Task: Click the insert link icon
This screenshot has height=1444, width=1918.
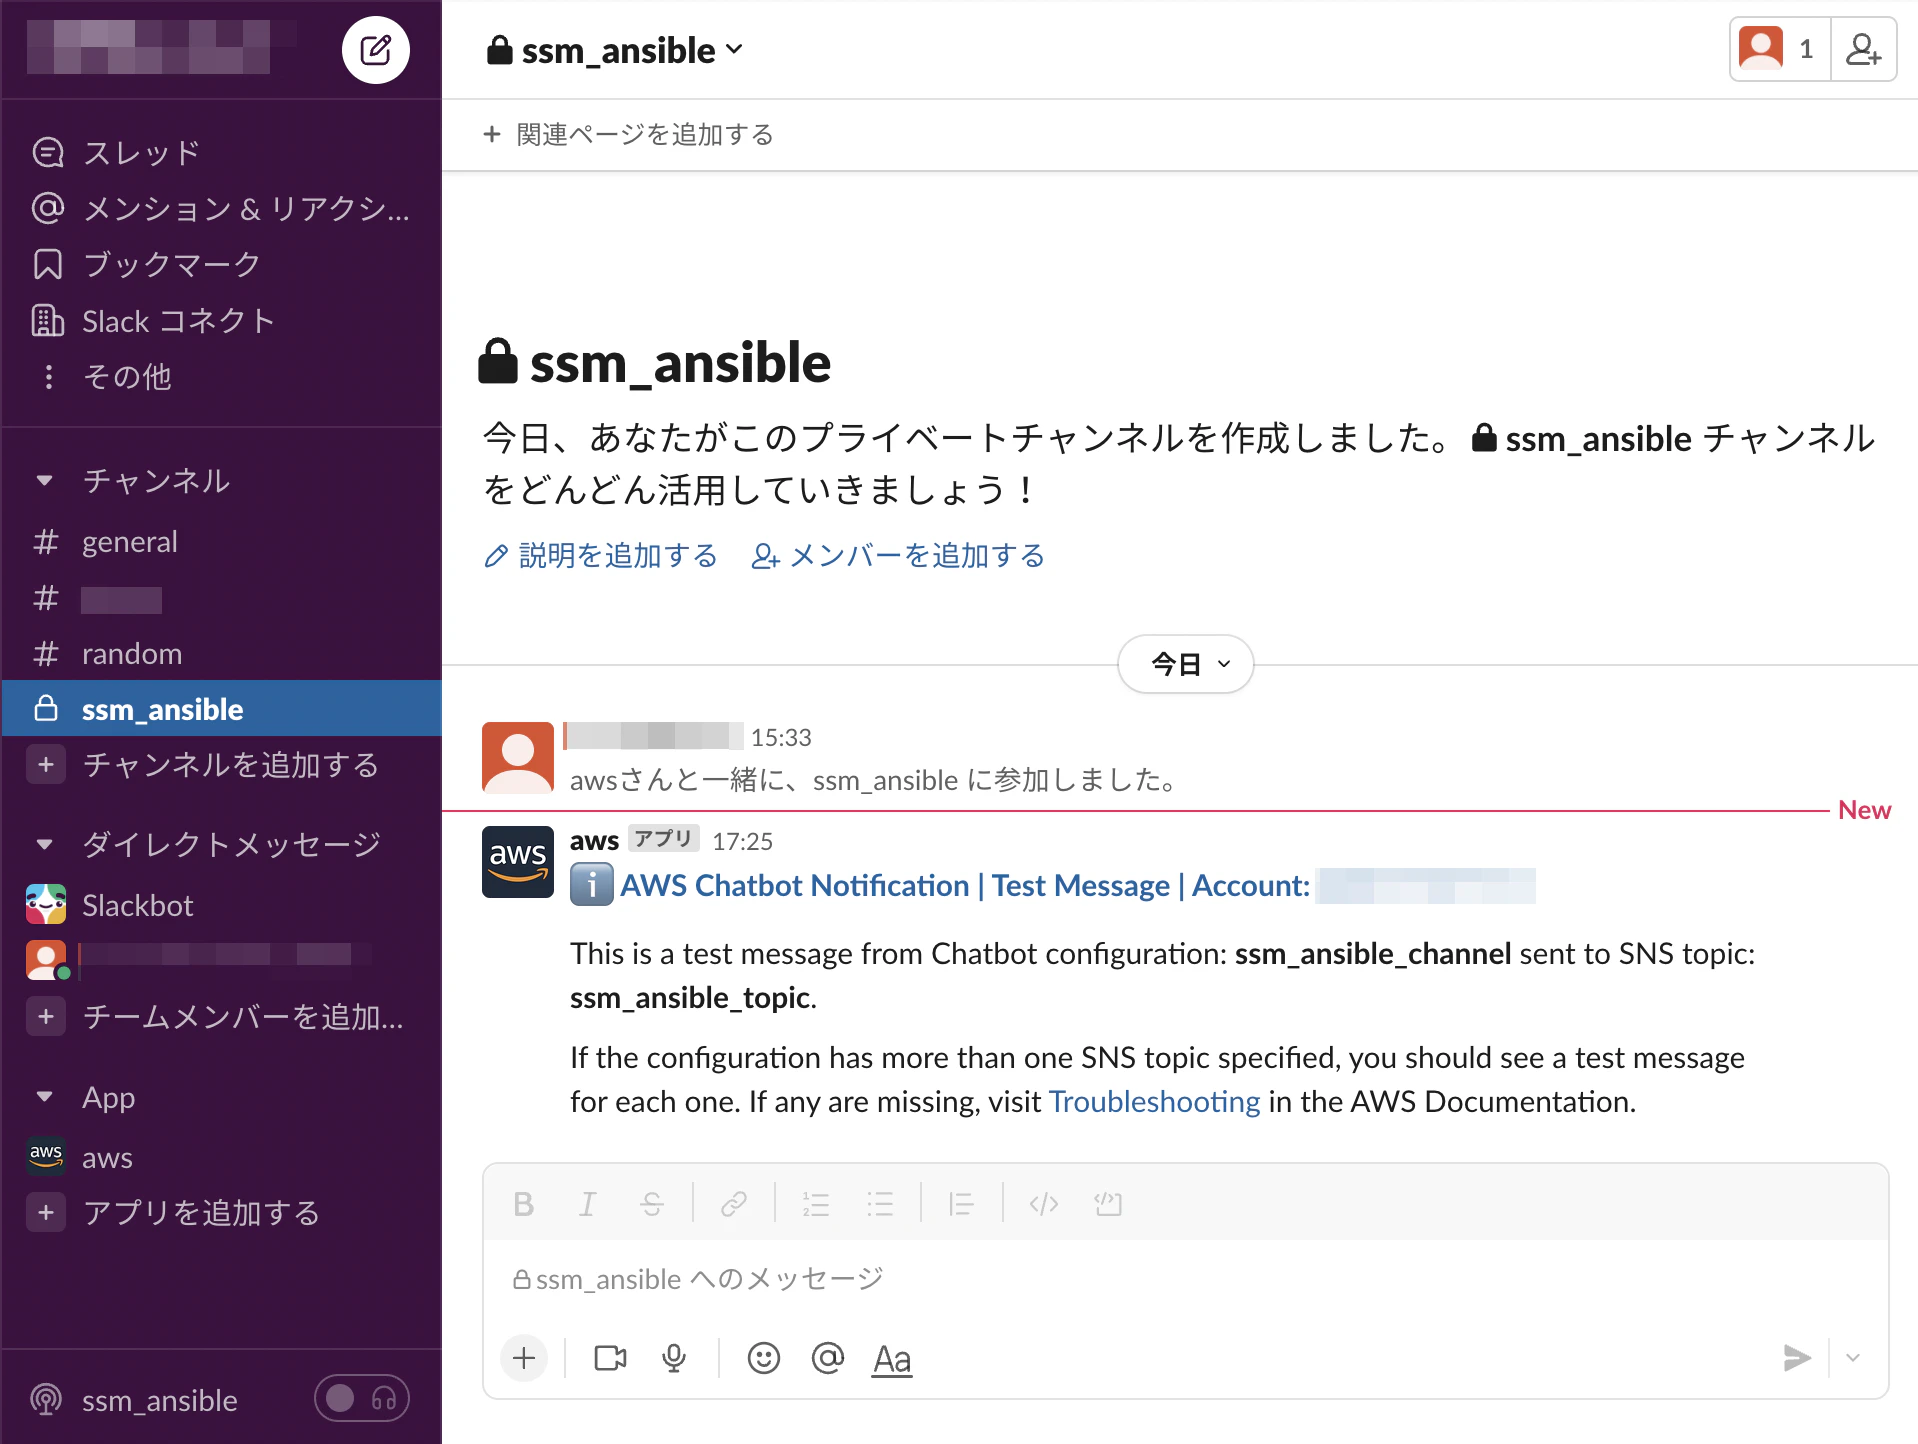Action: [734, 1204]
